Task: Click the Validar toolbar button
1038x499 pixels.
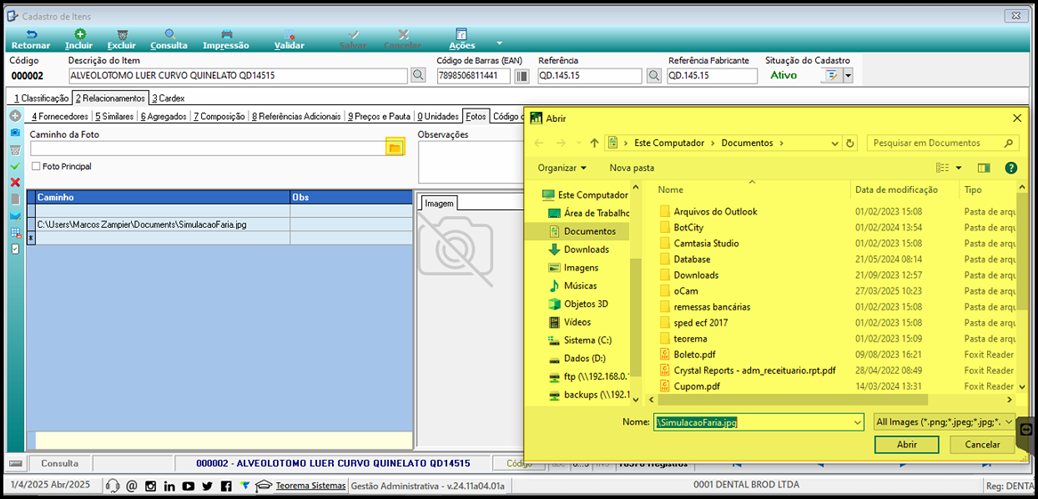Action: pos(289,40)
